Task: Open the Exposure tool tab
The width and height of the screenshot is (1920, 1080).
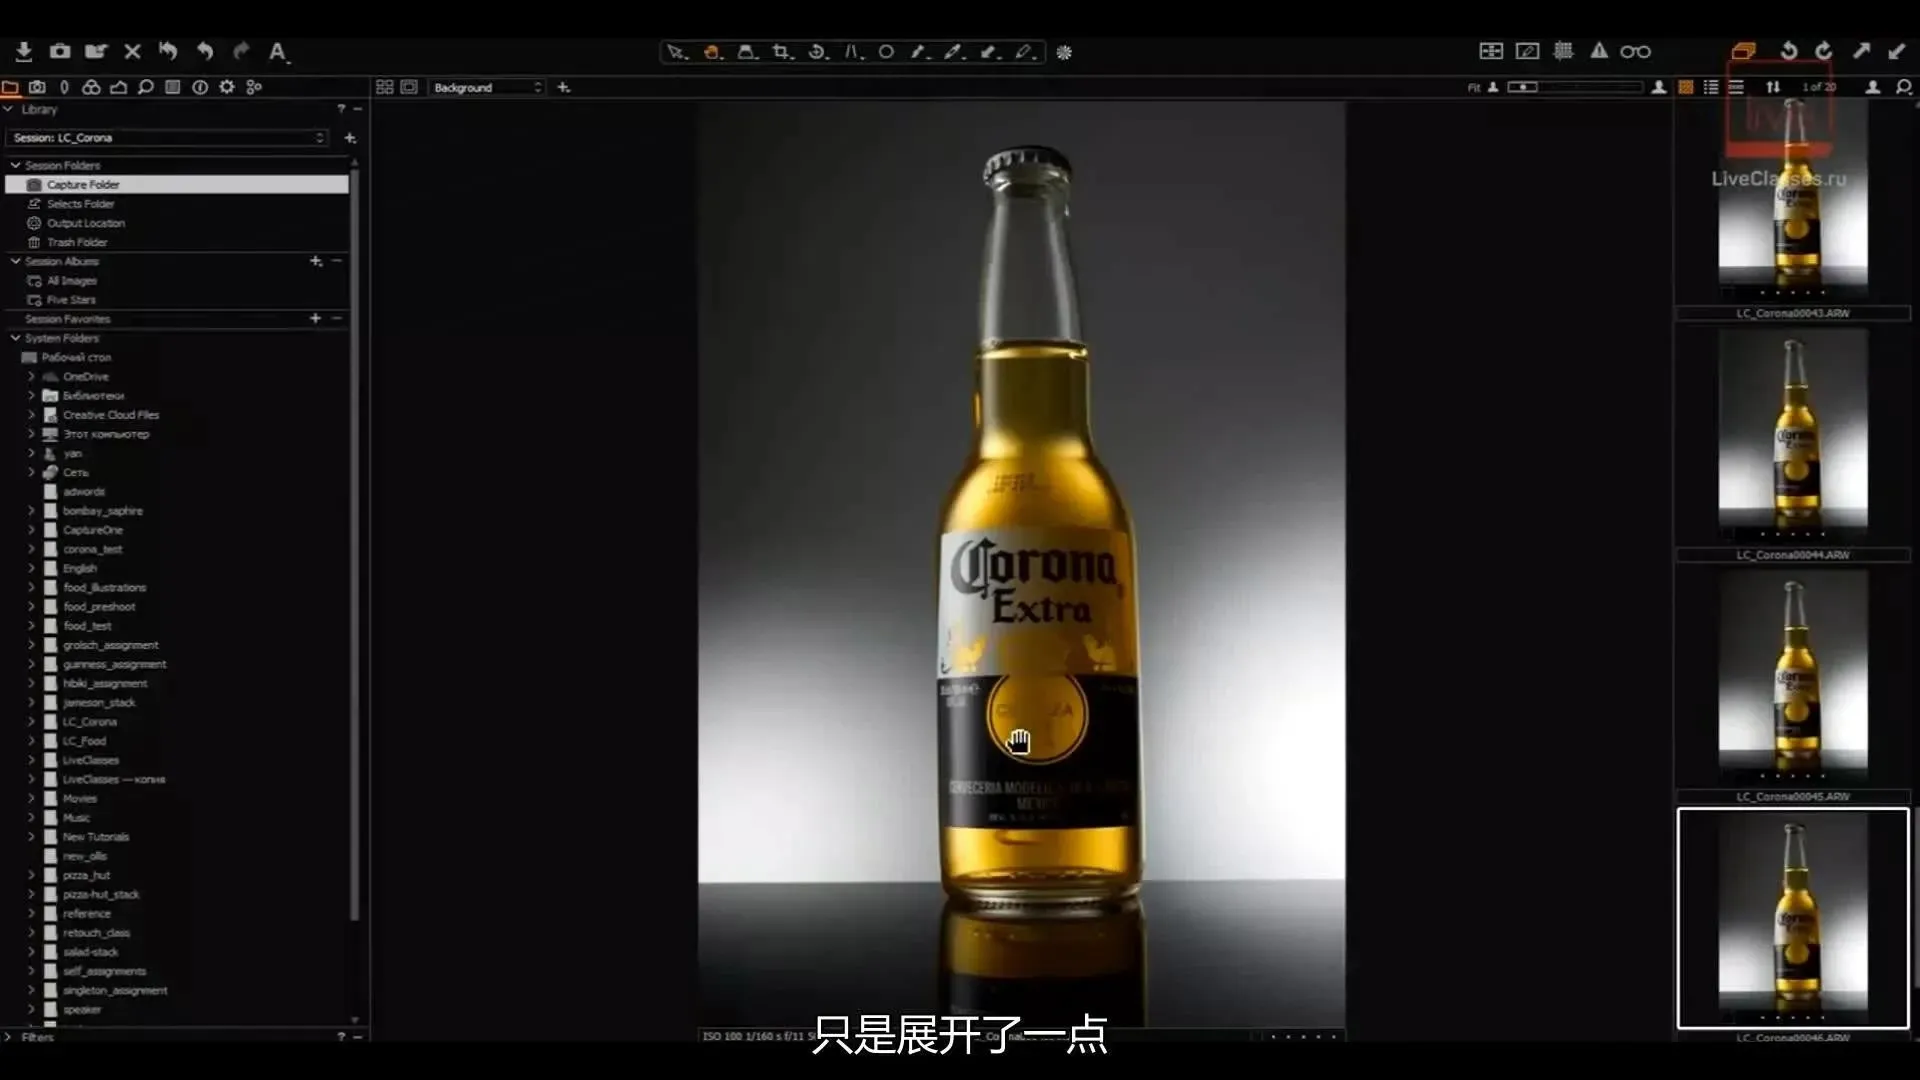Action: [118, 87]
